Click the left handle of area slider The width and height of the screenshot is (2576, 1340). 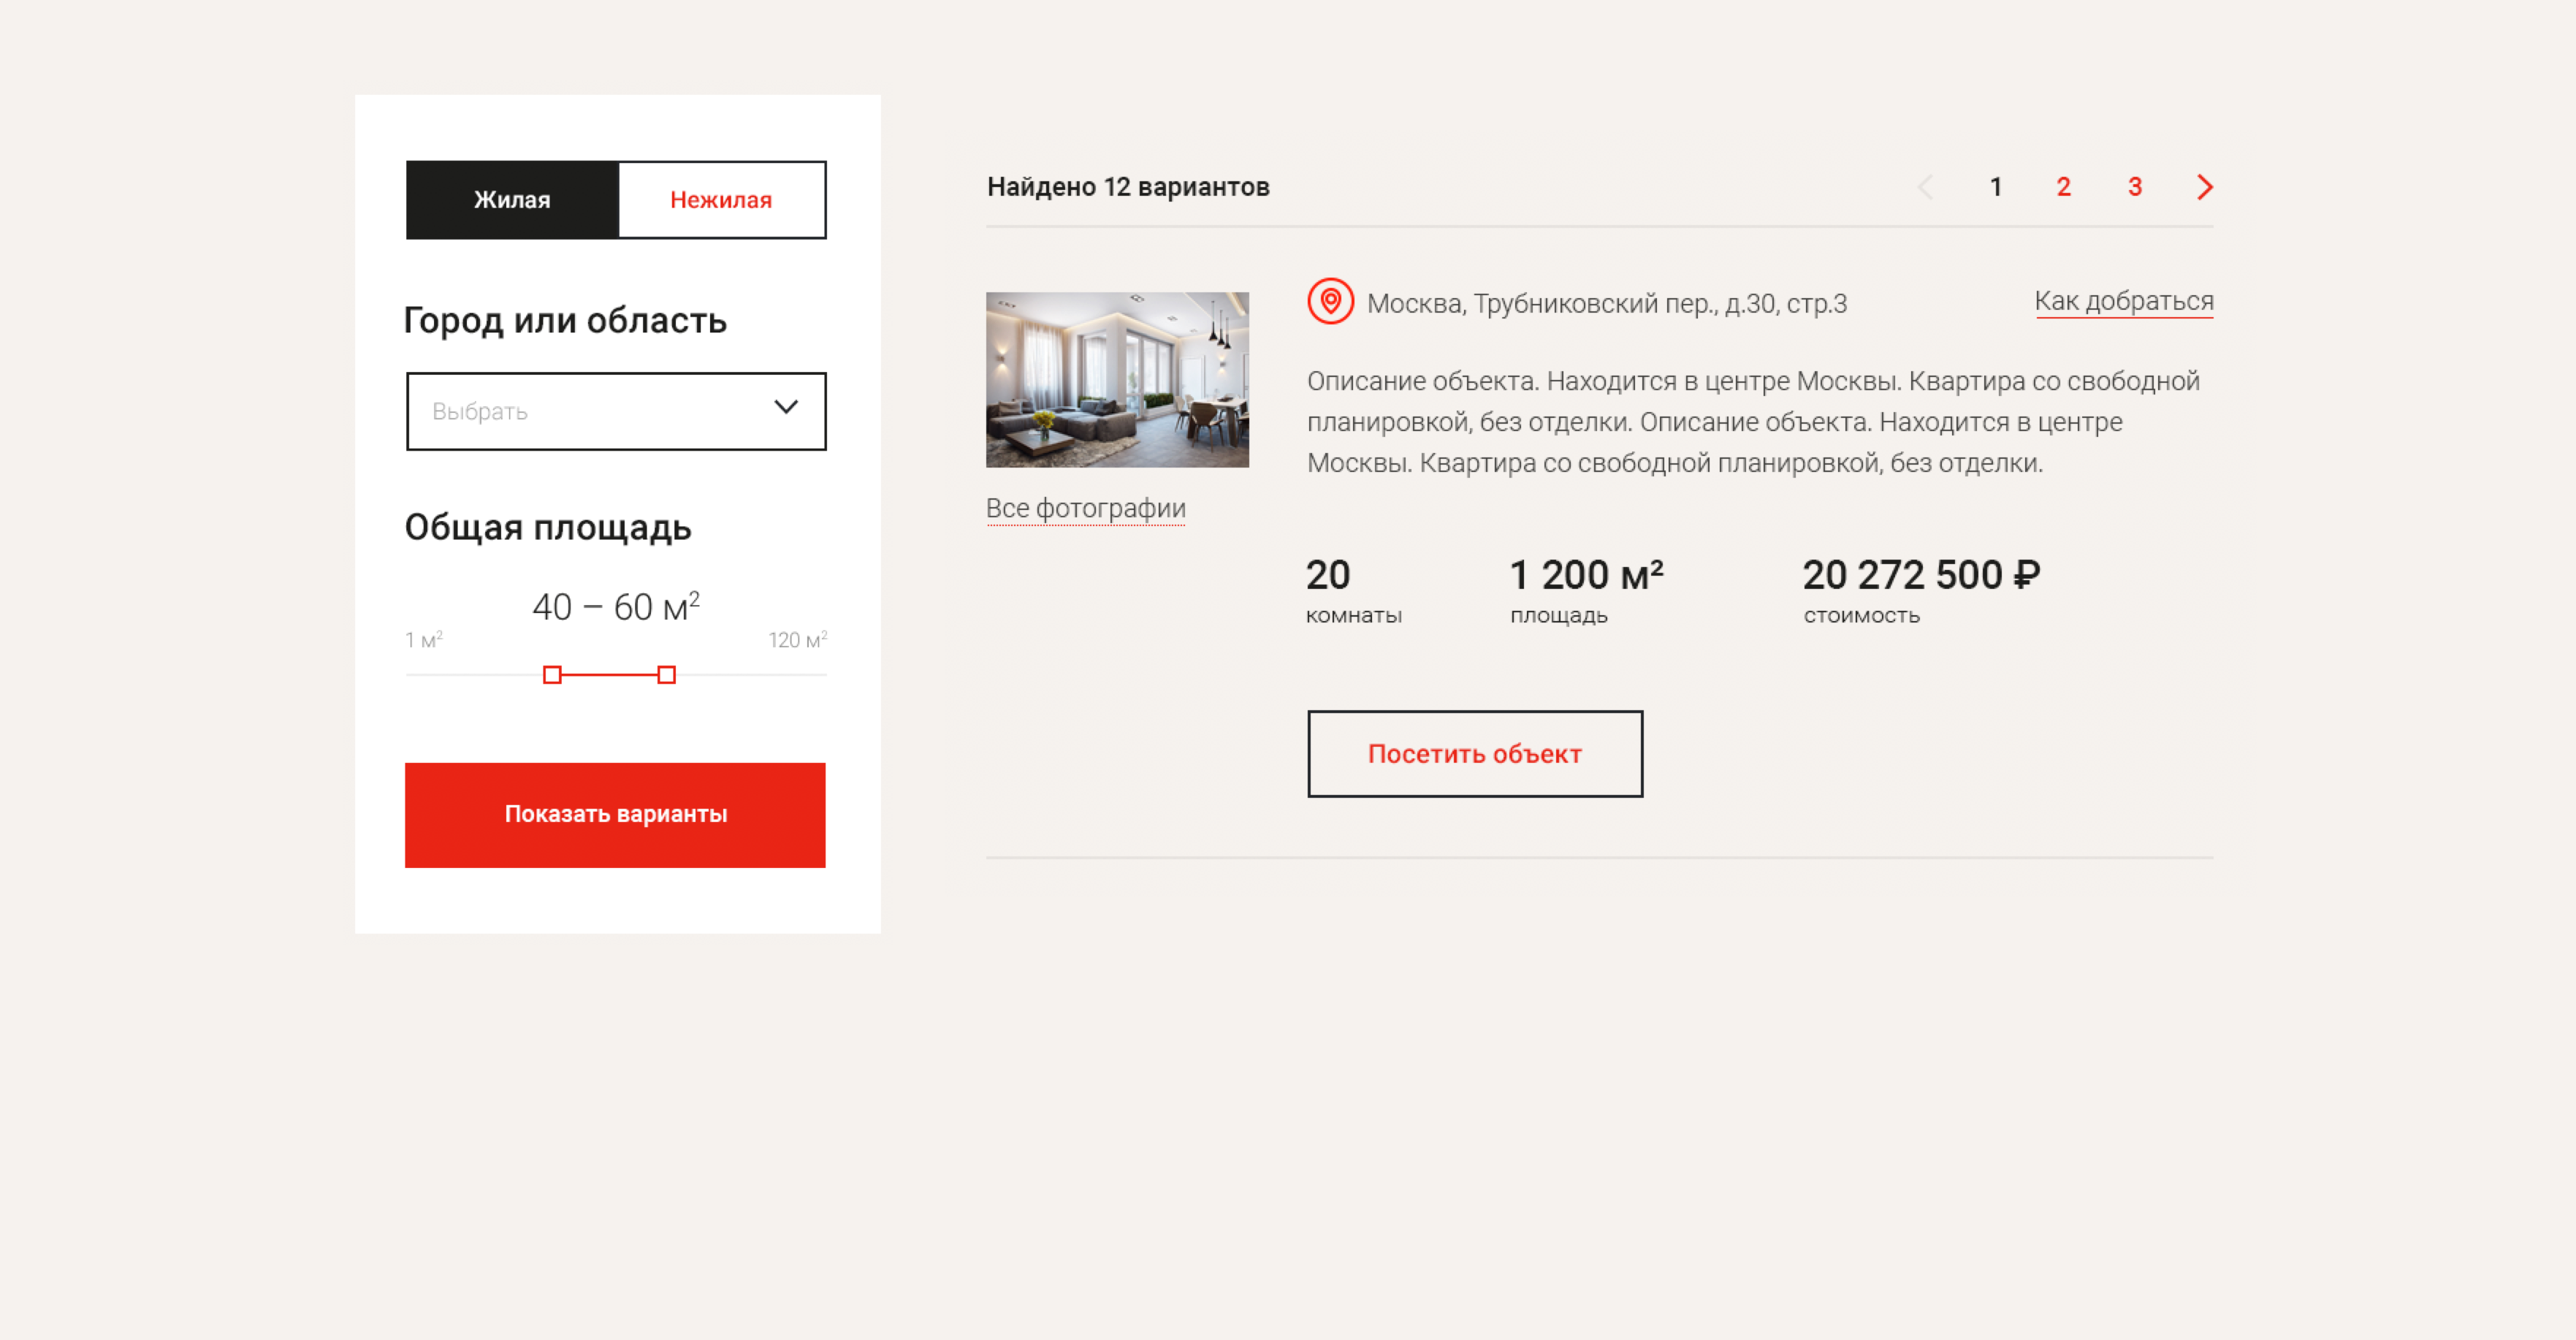click(x=552, y=675)
